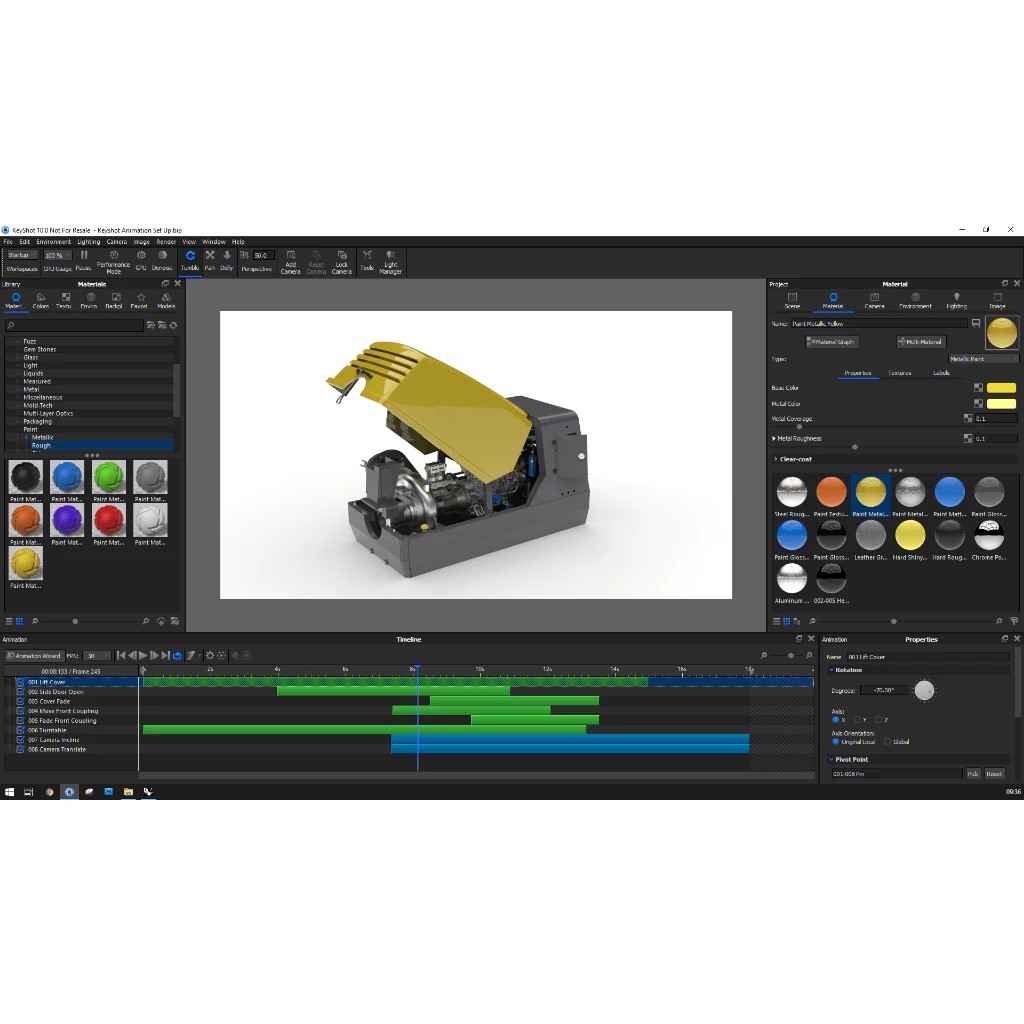Expand the Metal Roughness disclosure triangle
This screenshot has height=1024, width=1024.
click(774, 438)
